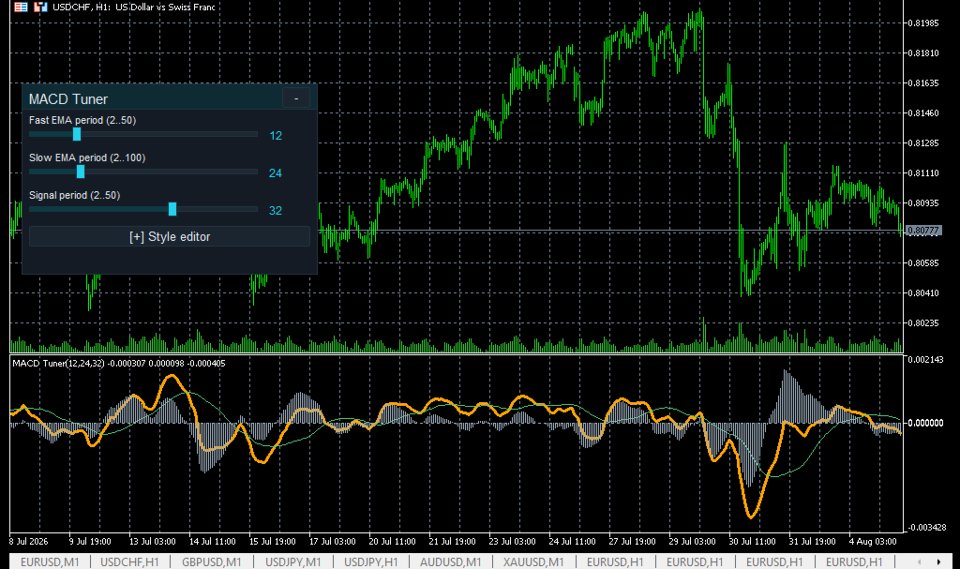The image size is (960, 569).
Task: Click the current price label 0.80777
Action: click(x=923, y=230)
